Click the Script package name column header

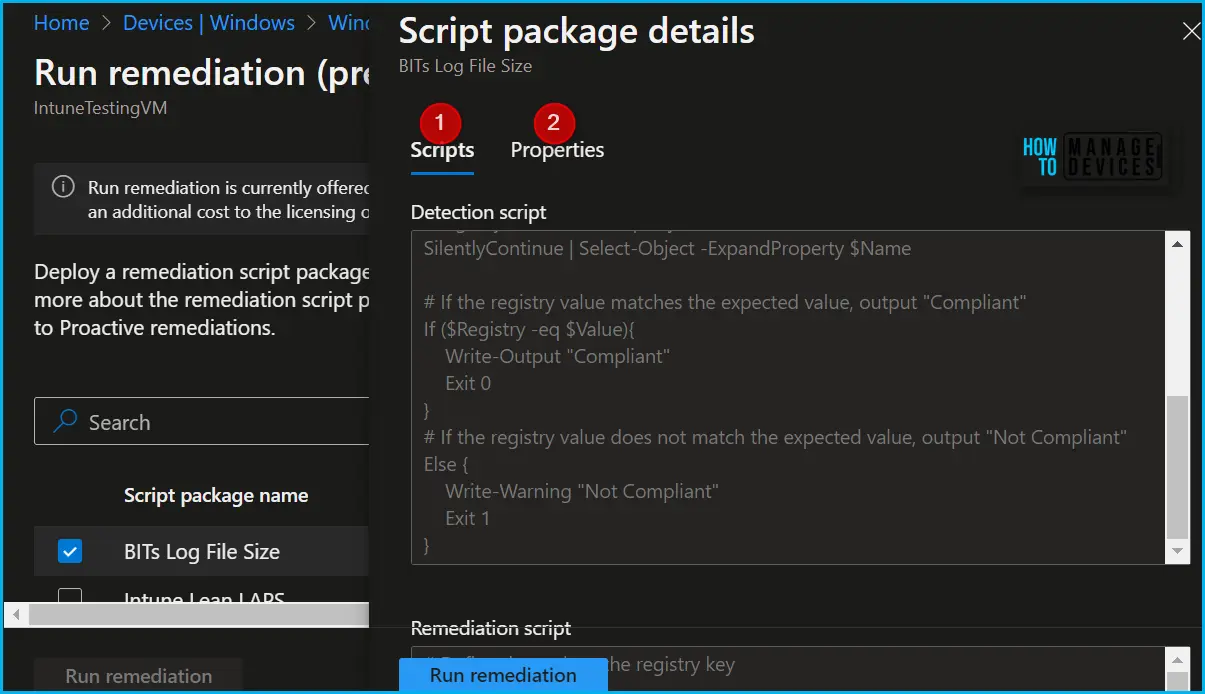(216, 495)
